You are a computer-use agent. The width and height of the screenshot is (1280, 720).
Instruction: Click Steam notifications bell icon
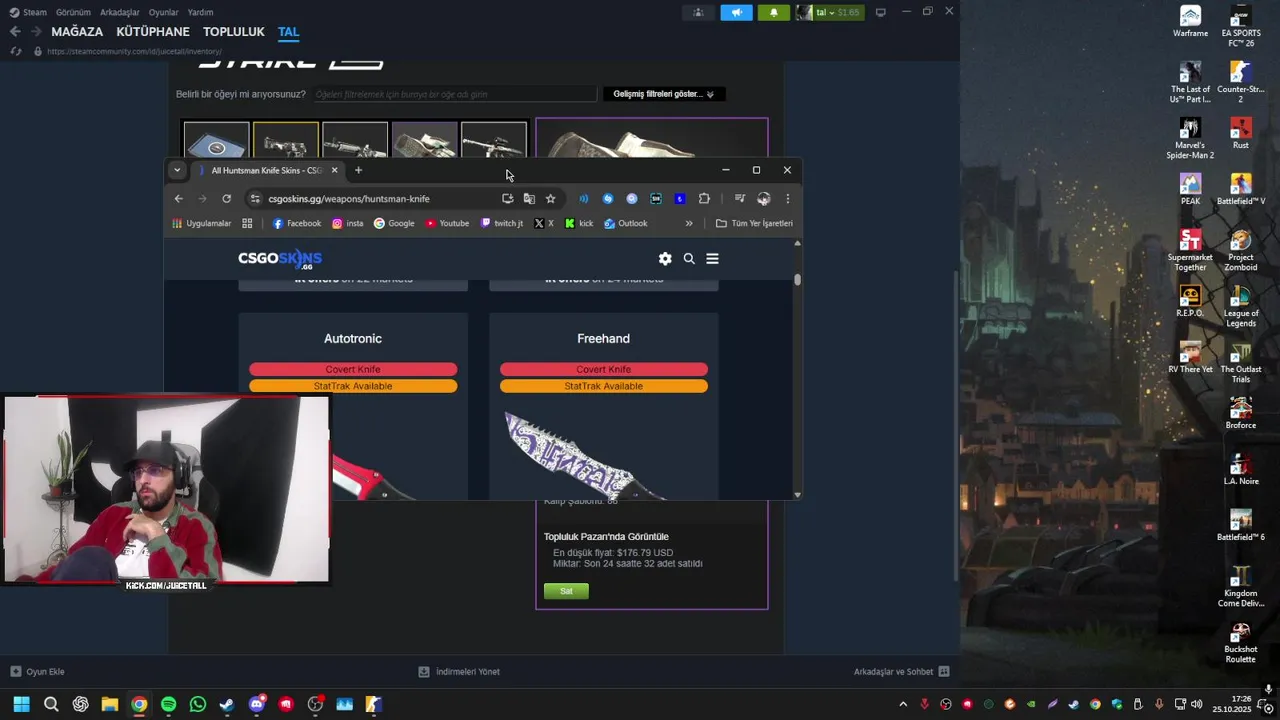[x=774, y=12]
